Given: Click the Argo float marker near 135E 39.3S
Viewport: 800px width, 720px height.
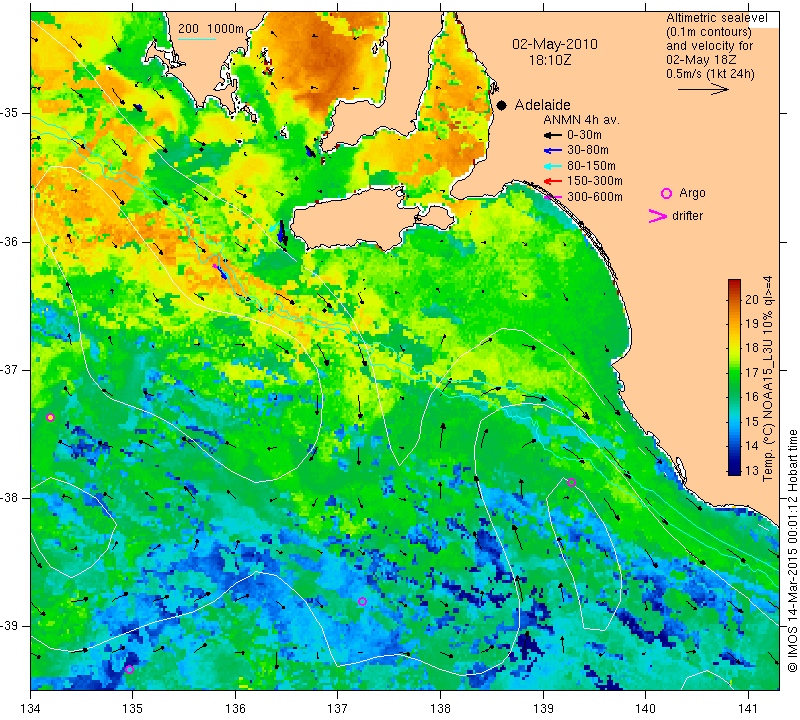Looking at the screenshot, I should 129,669.
